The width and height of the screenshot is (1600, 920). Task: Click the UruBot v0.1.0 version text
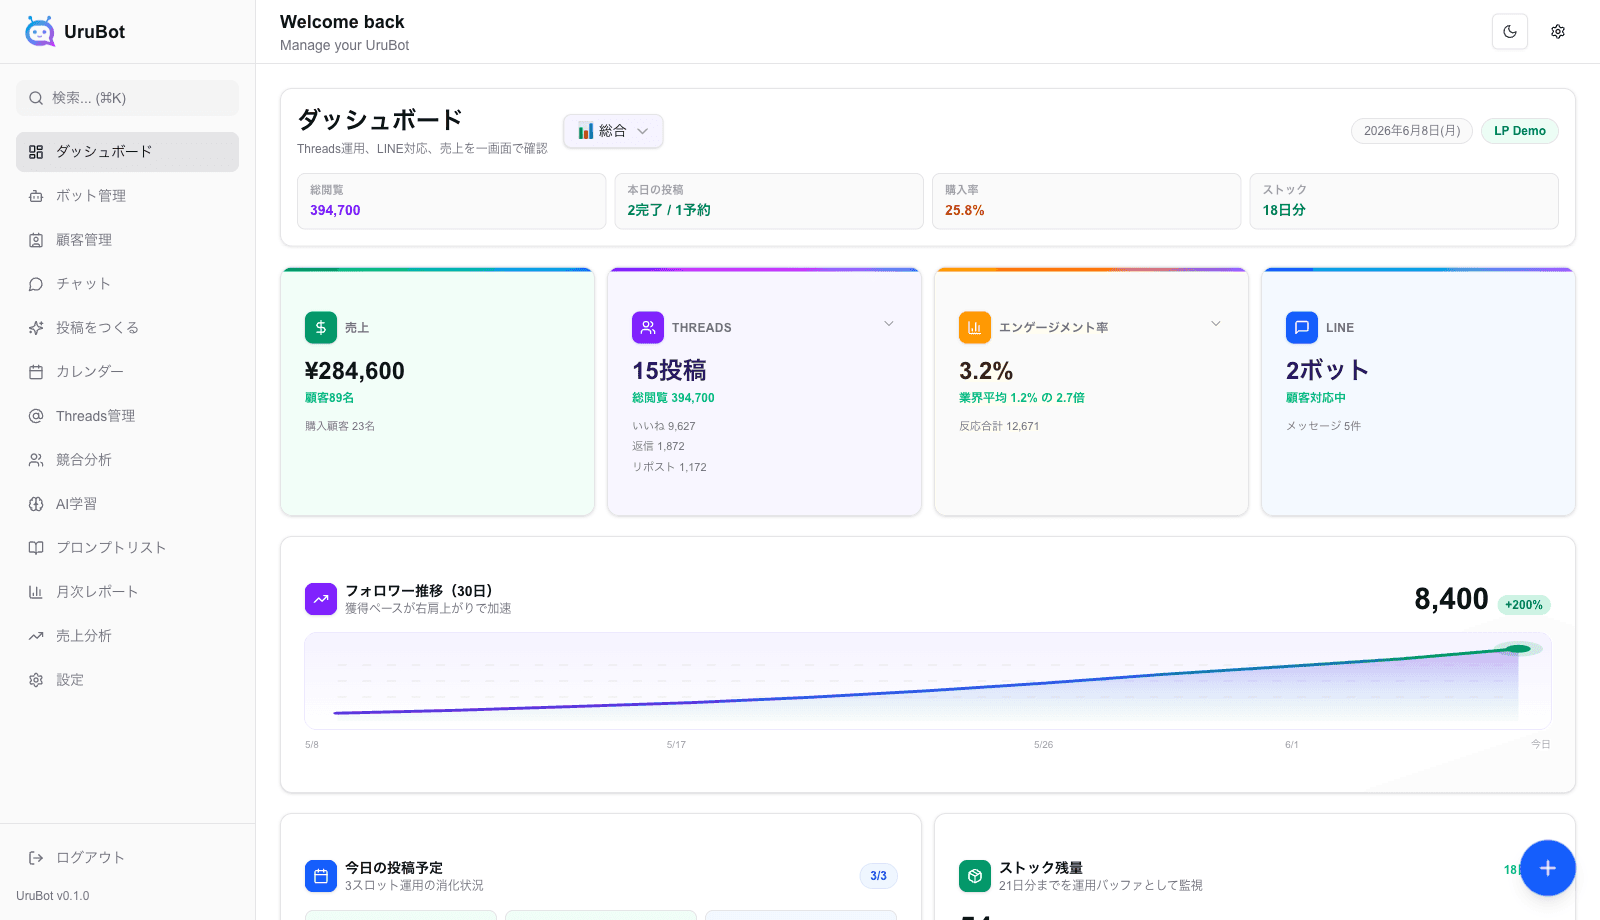tap(53, 896)
